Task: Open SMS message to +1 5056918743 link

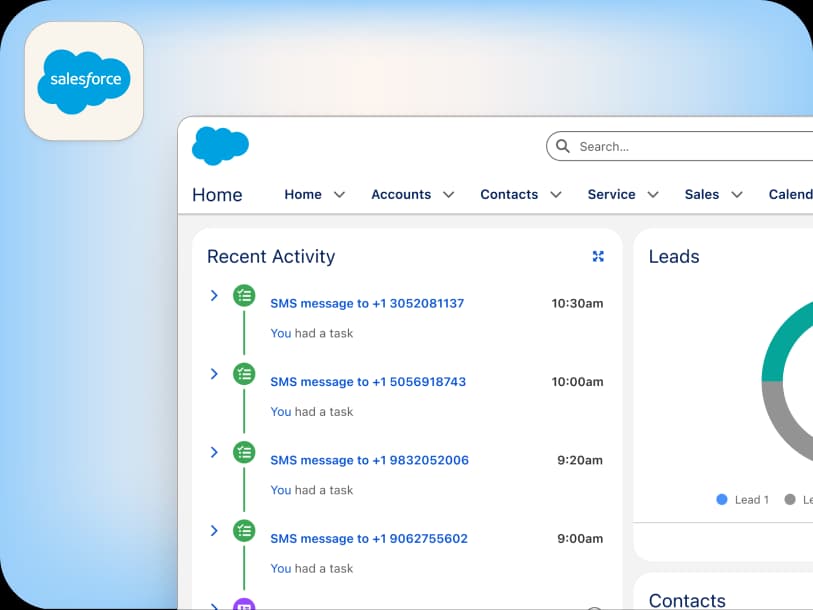Action: tap(368, 382)
